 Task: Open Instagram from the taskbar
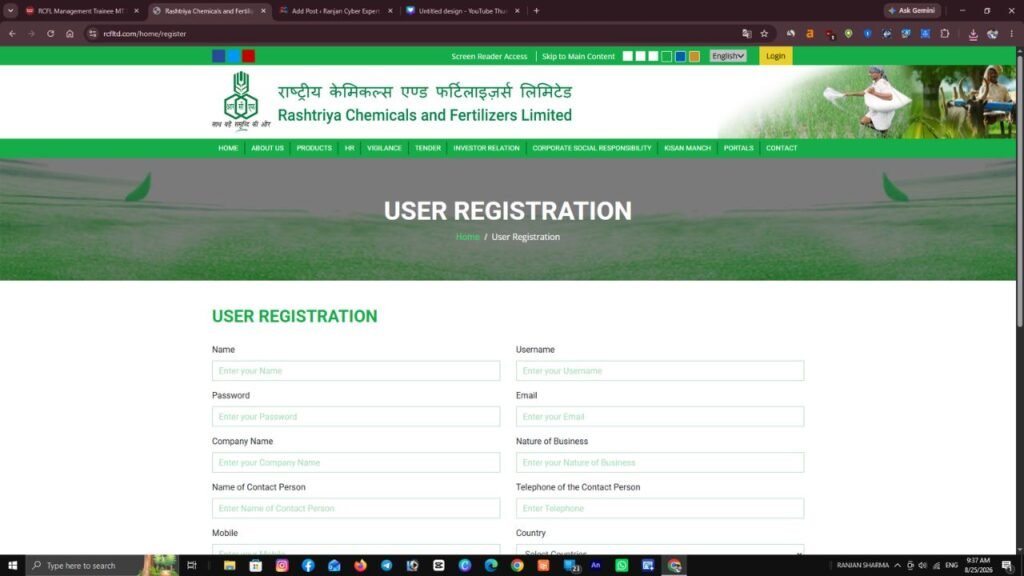pos(281,566)
